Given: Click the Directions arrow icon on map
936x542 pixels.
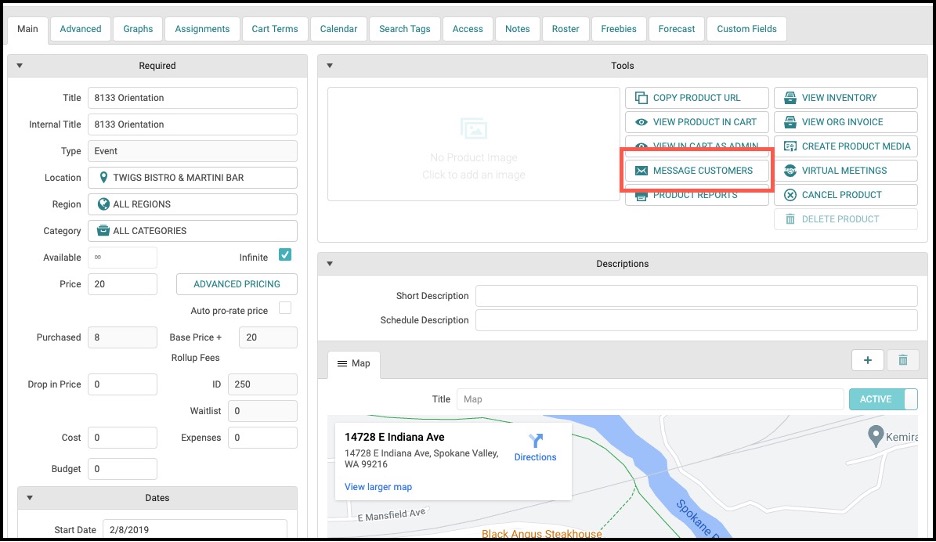Looking at the screenshot, I should point(535,441).
